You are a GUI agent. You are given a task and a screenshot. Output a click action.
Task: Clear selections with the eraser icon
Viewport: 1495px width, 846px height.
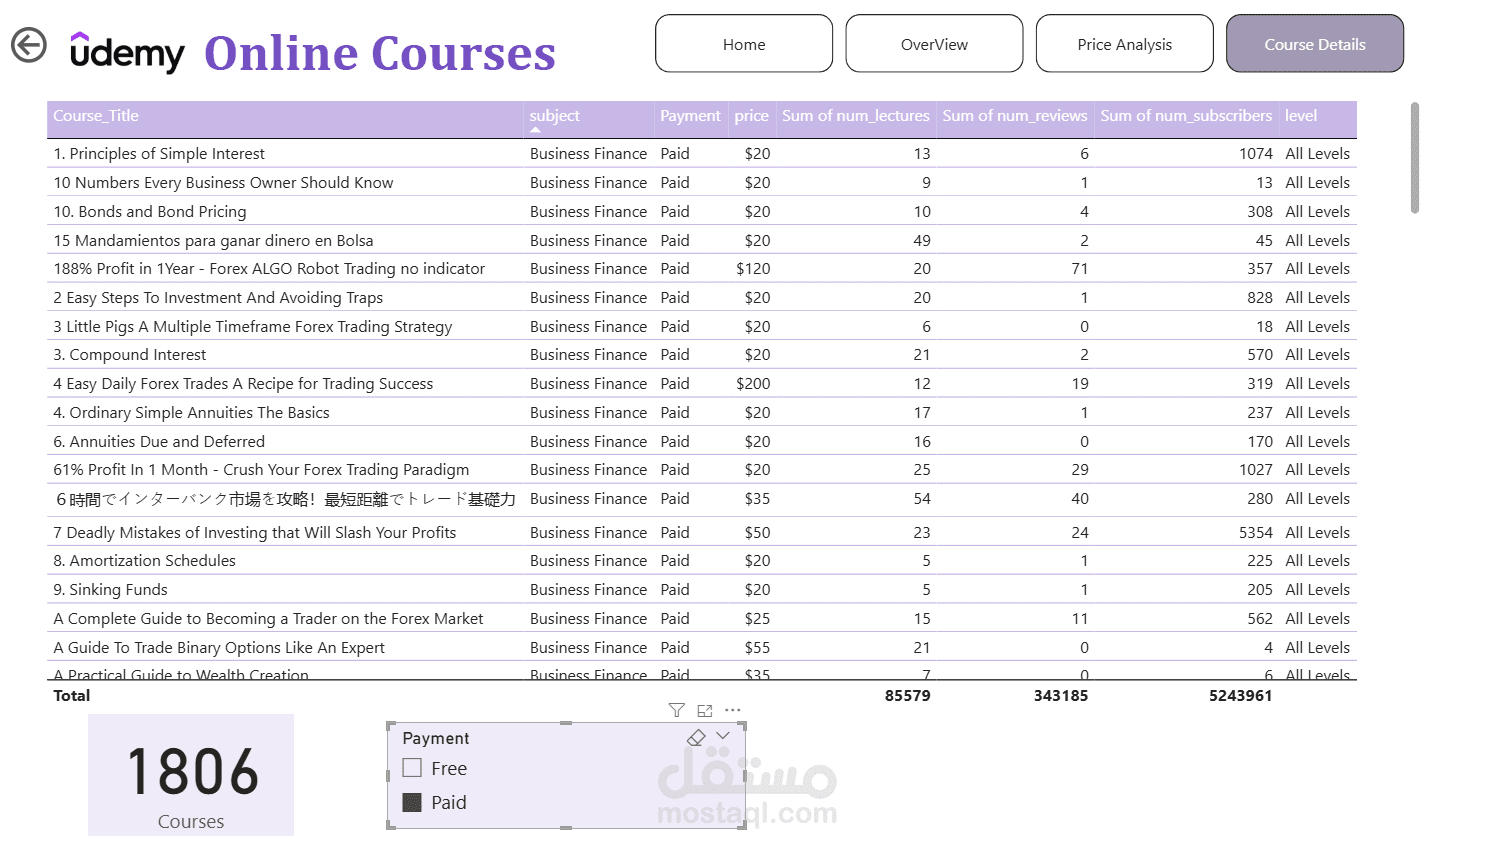[696, 737]
